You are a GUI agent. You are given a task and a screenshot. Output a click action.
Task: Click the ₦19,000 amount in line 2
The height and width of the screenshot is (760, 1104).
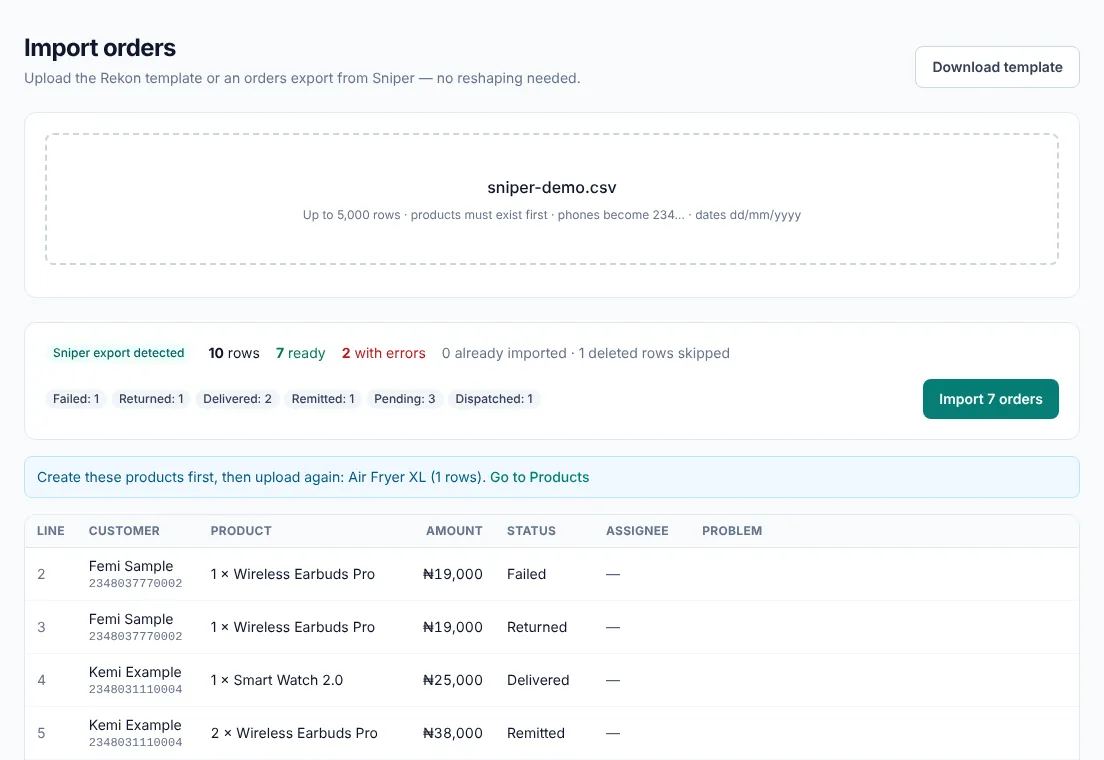pos(453,574)
